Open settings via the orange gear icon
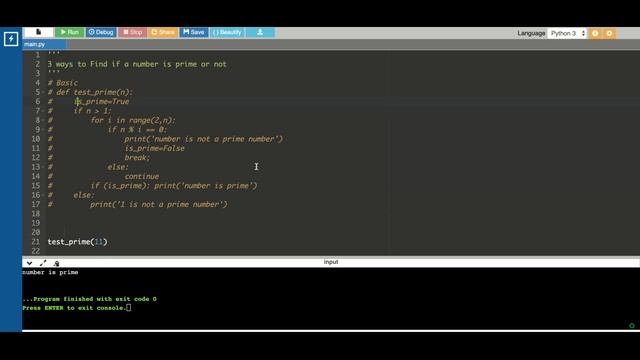640x360 pixels. [609, 33]
